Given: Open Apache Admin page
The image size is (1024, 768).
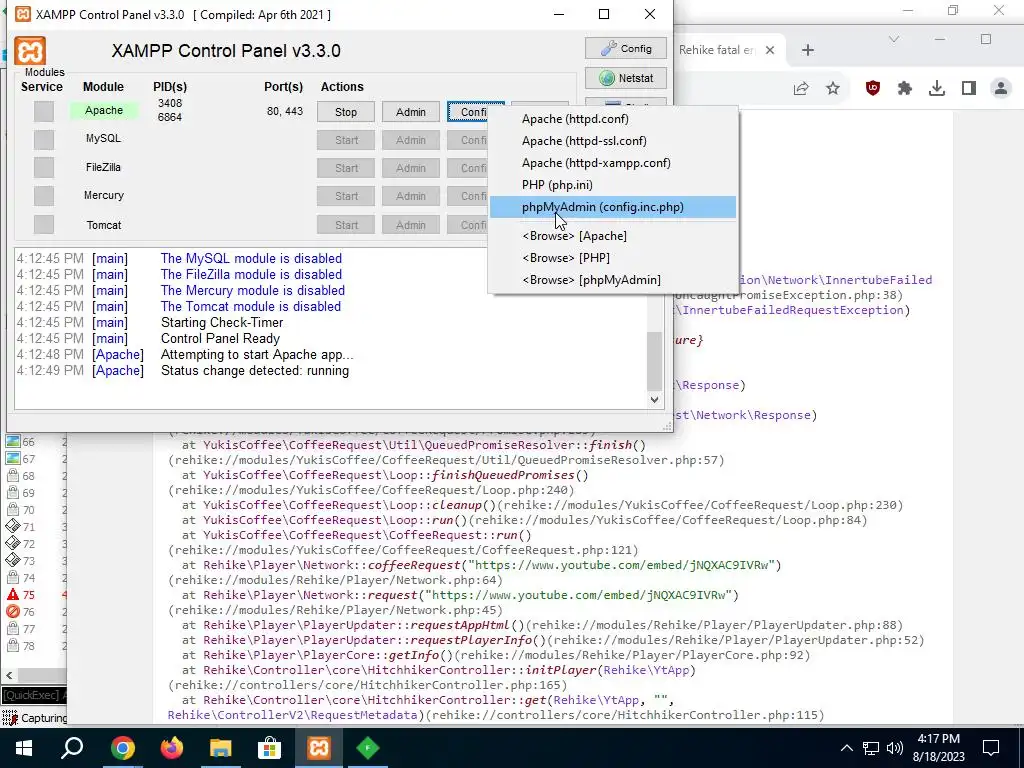Looking at the screenshot, I should pos(411,112).
